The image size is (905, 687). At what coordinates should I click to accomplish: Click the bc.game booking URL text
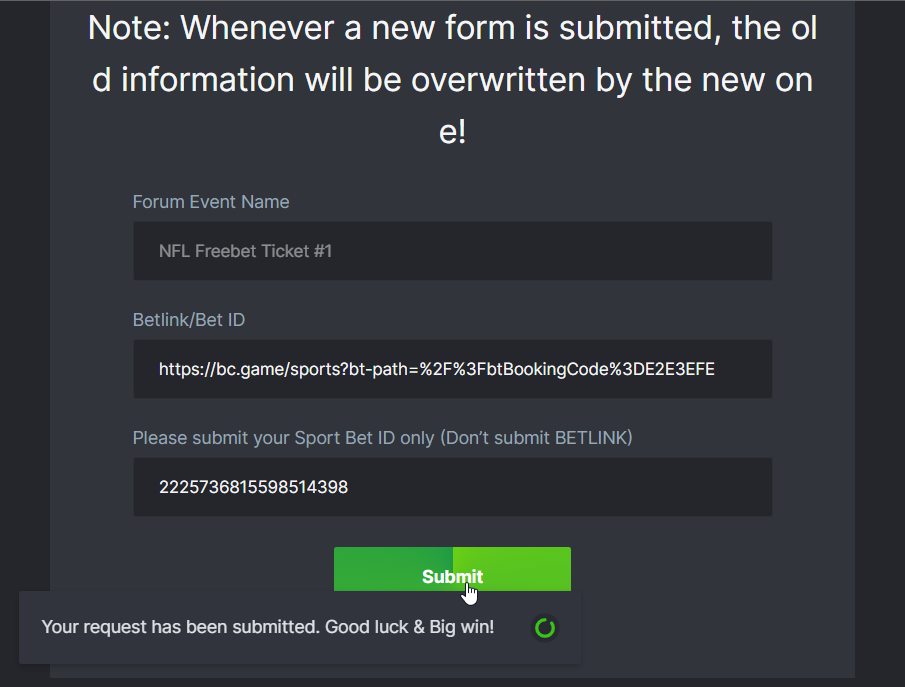point(436,370)
